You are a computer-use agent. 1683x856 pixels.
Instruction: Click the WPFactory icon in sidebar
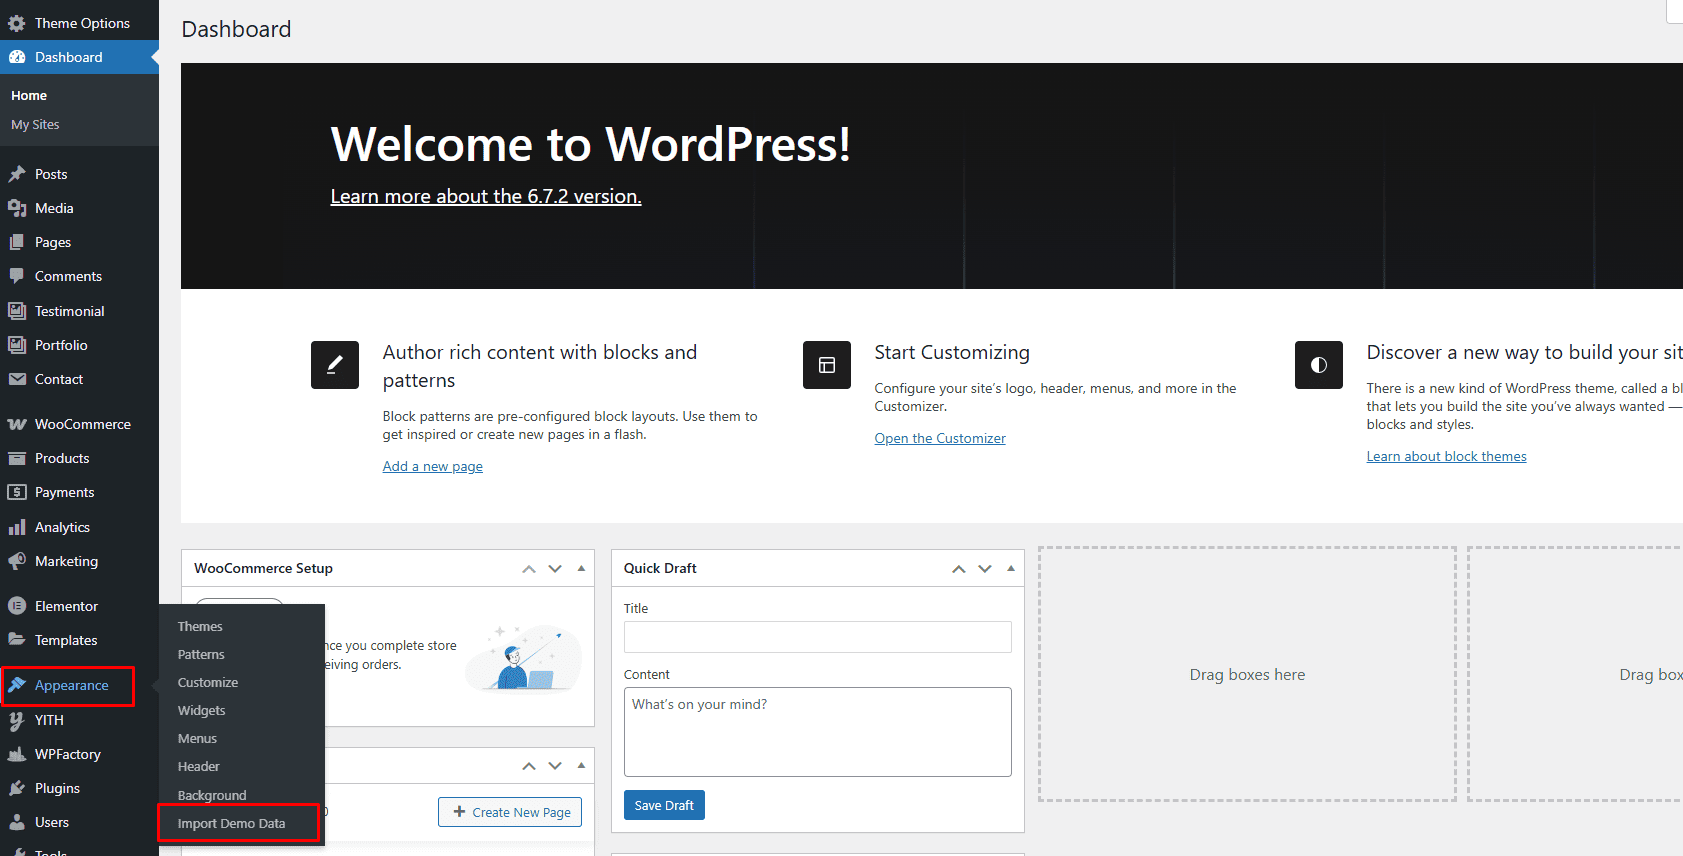17,754
